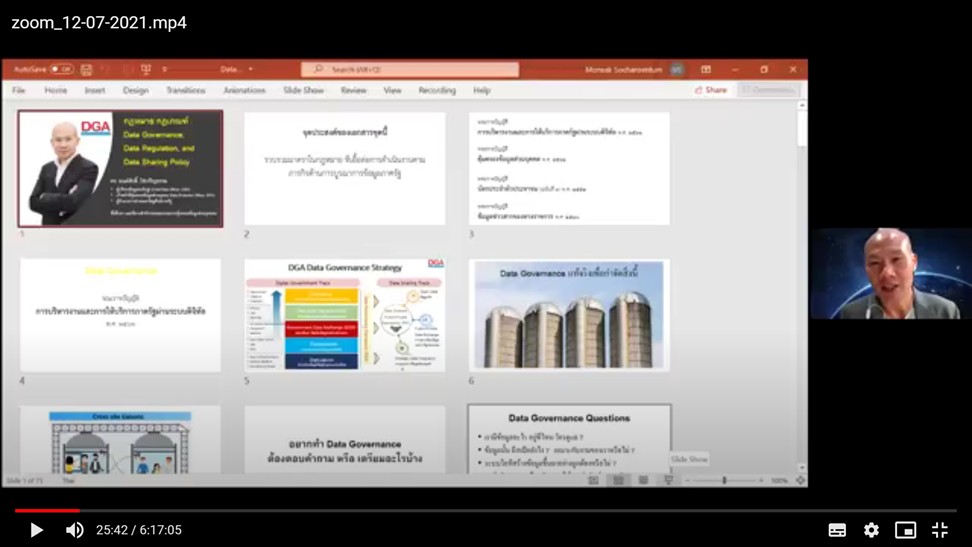The height and width of the screenshot is (547, 972).
Task: Open the Transitions ribbon tab
Action: 185,90
